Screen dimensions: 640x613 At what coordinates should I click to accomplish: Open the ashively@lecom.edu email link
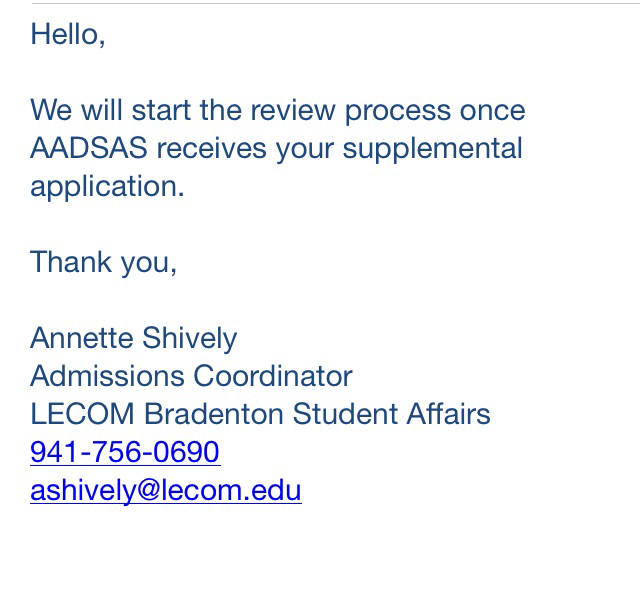pyautogui.click(x=166, y=491)
